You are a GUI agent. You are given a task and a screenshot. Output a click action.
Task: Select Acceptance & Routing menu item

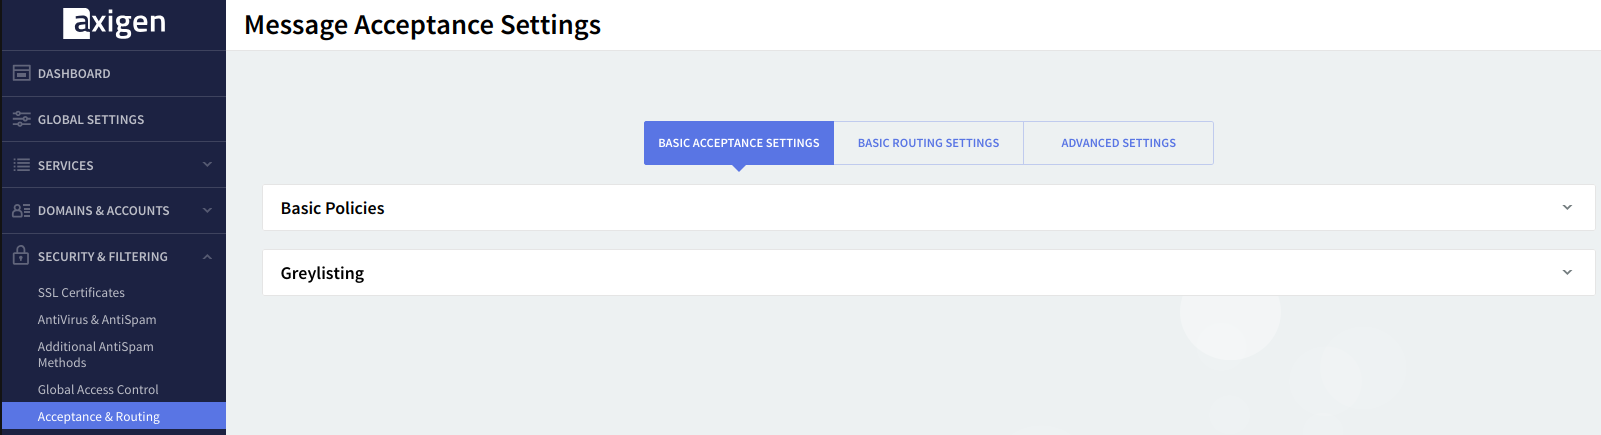[98, 417]
